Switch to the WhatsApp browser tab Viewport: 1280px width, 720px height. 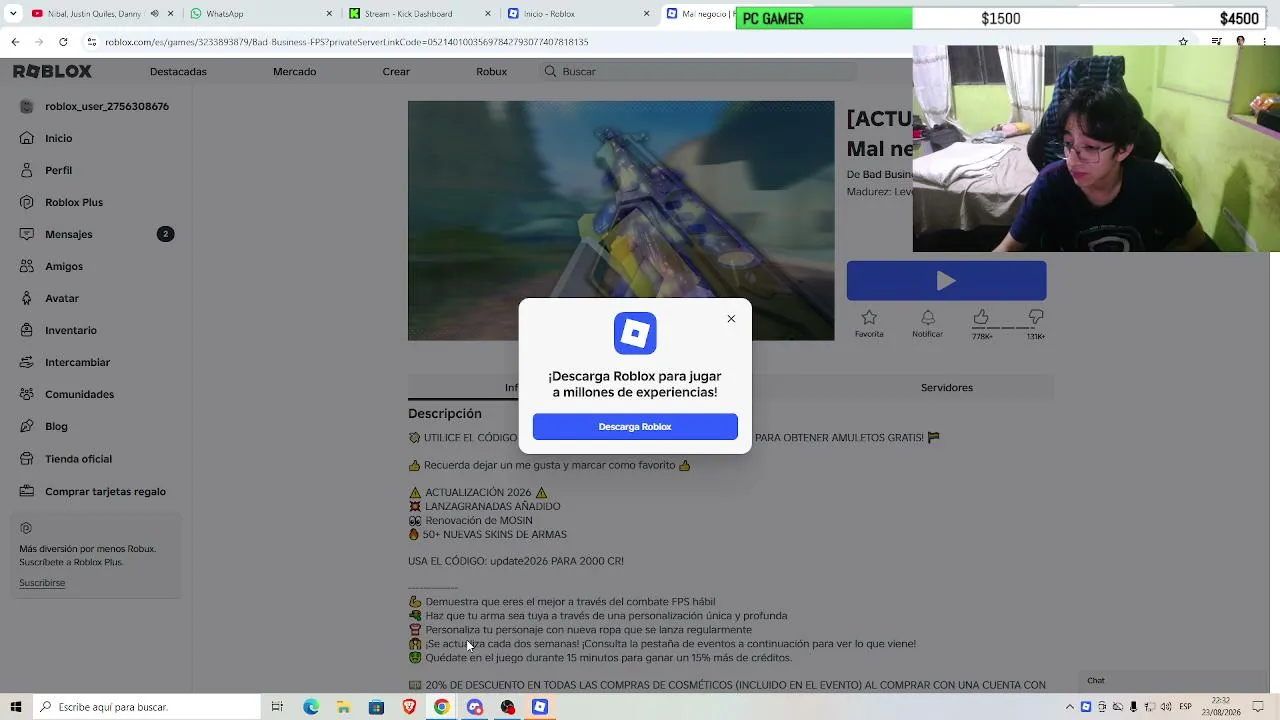[262, 14]
